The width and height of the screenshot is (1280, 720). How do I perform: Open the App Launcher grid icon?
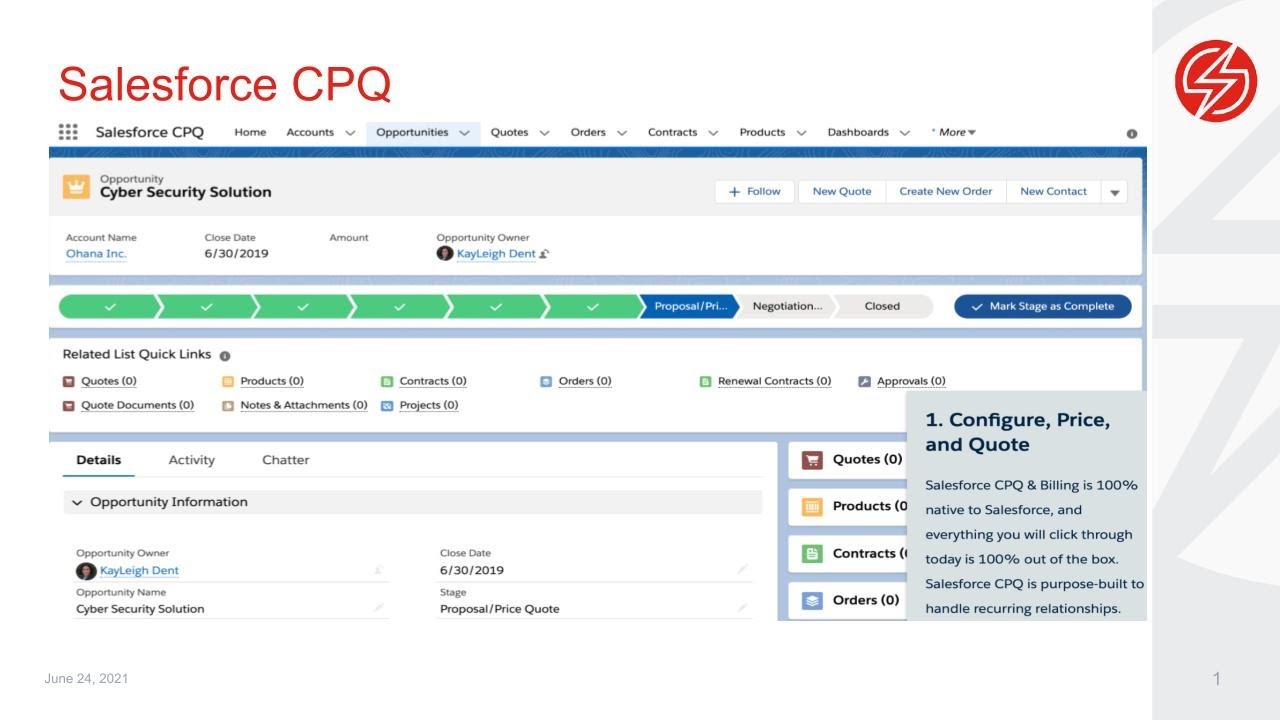coord(68,132)
